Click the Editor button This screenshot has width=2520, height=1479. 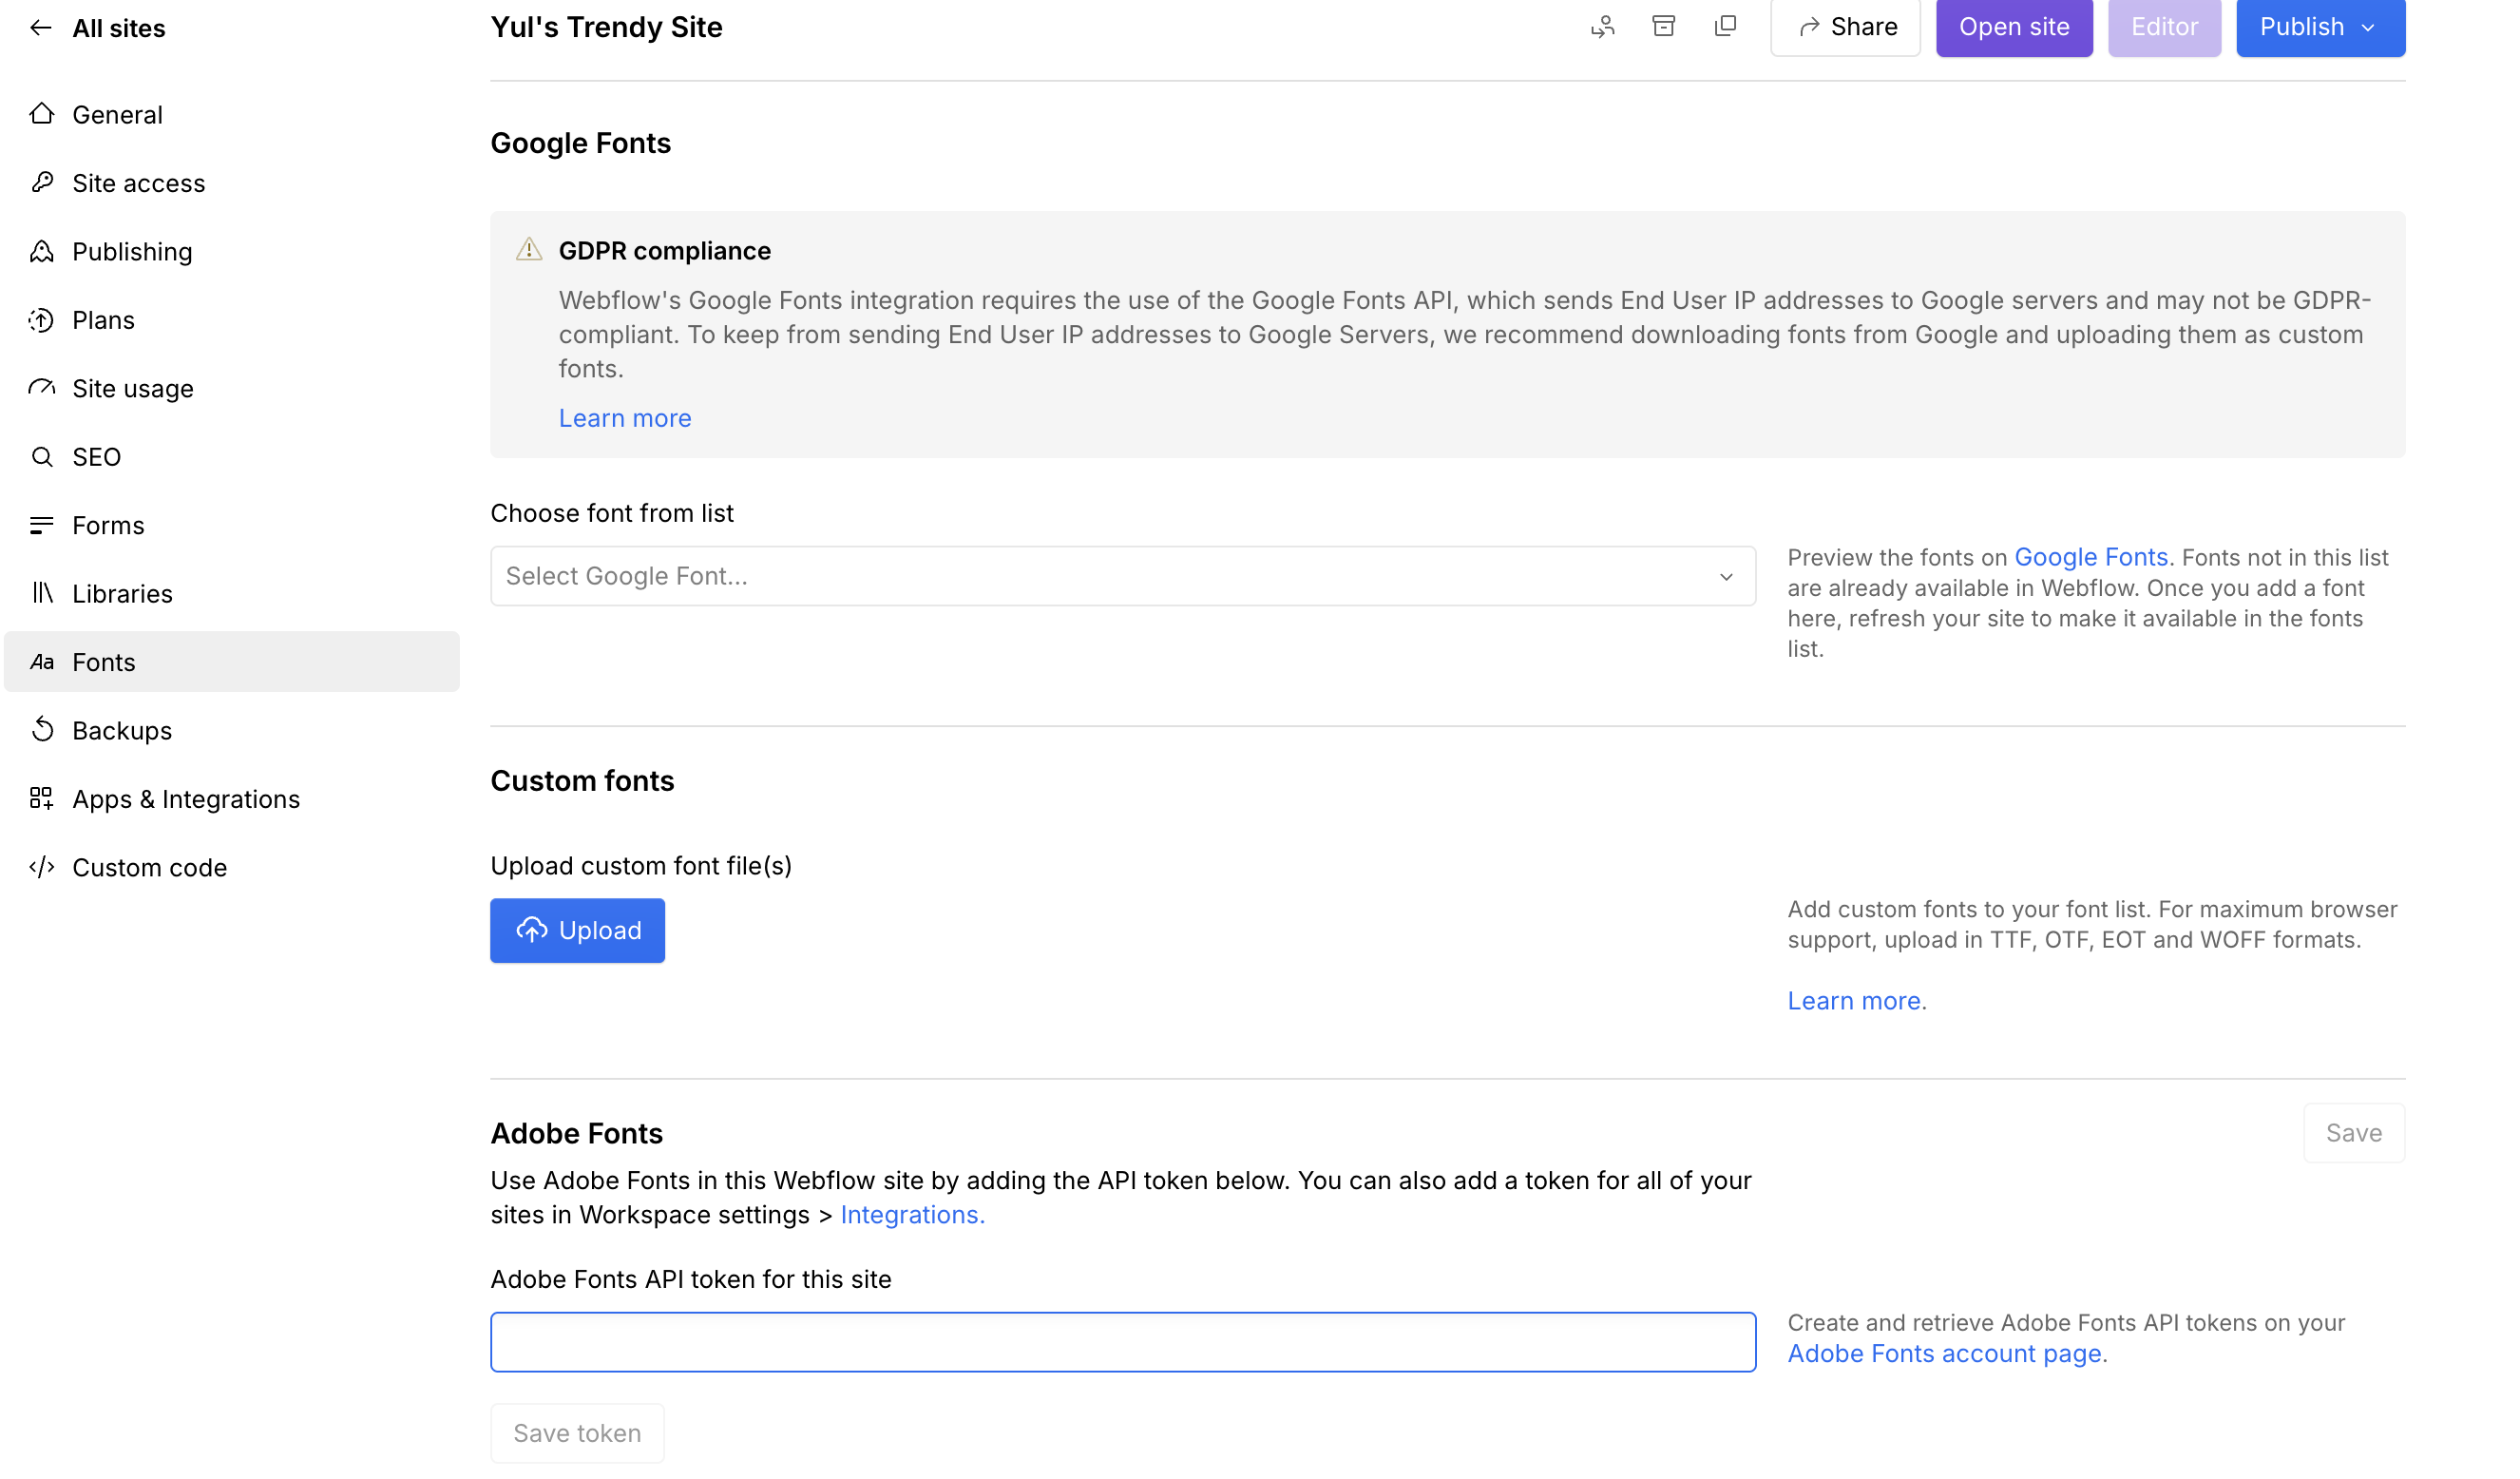(x=2164, y=27)
